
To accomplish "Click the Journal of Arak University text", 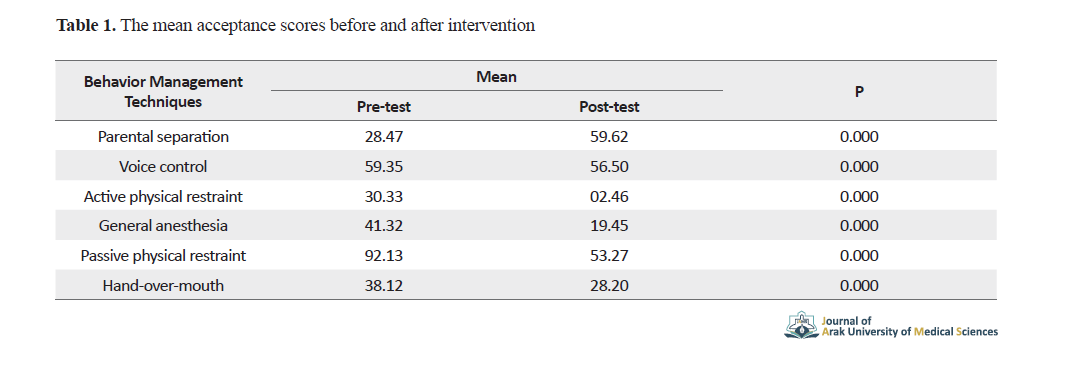I will (909, 326).
